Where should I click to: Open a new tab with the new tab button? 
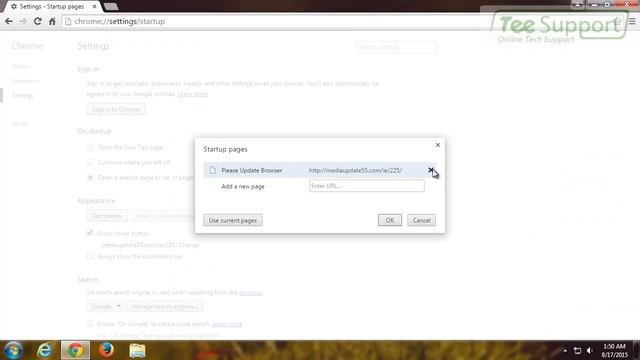(x=111, y=7)
